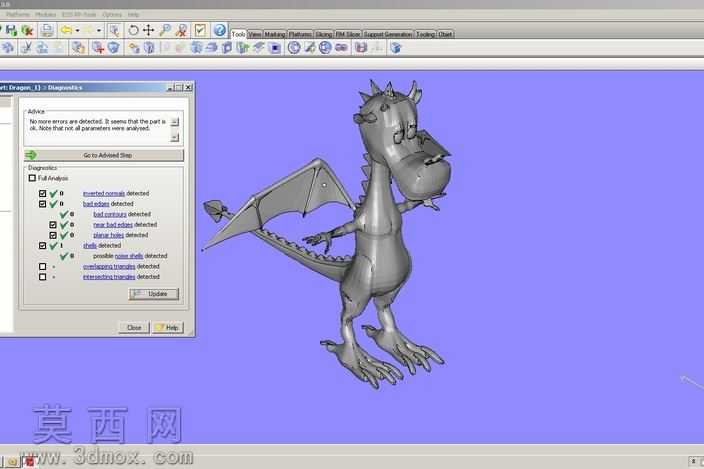Screen dimensions: 704x469
Task: Click the yellow Undo arrow icon
Action: [66, 31]
